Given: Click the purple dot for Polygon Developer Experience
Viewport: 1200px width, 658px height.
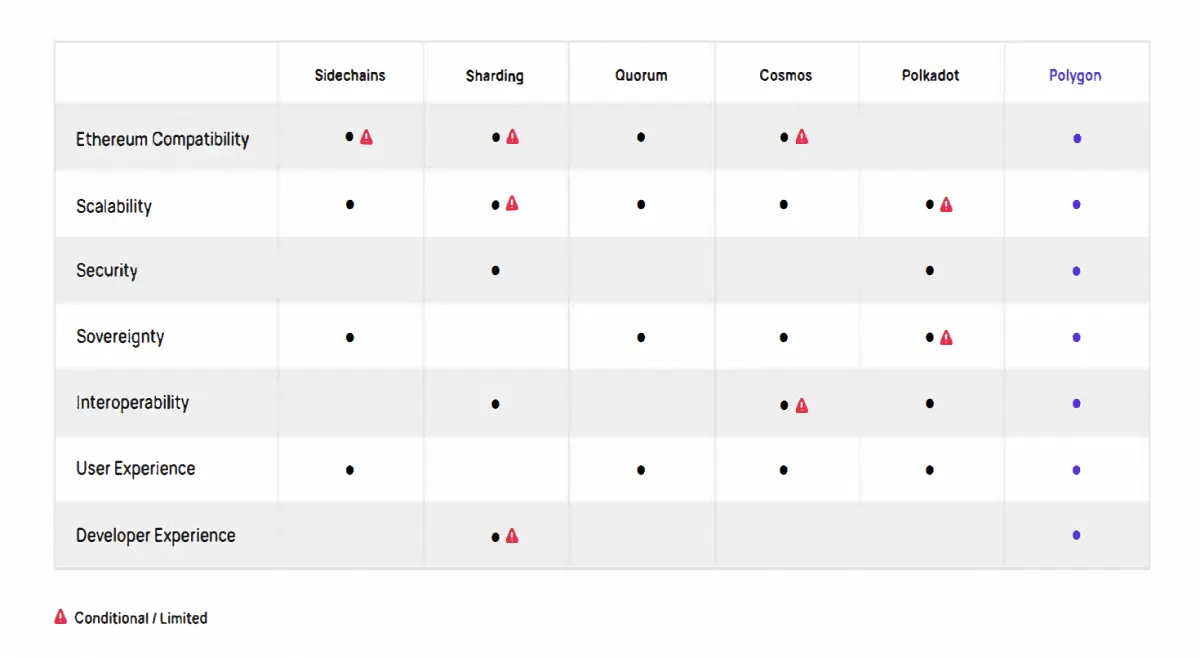Looking at the screenshot, I should (1076, 535).
